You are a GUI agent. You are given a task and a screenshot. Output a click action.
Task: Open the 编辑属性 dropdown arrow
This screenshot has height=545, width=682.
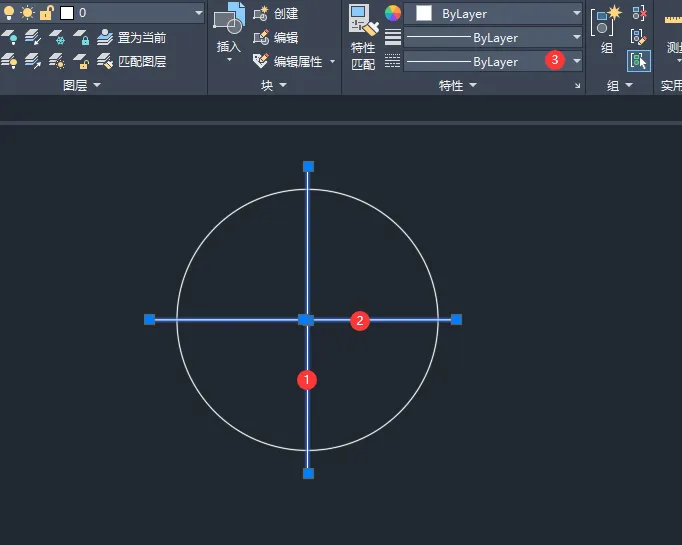tap(333, 62)
